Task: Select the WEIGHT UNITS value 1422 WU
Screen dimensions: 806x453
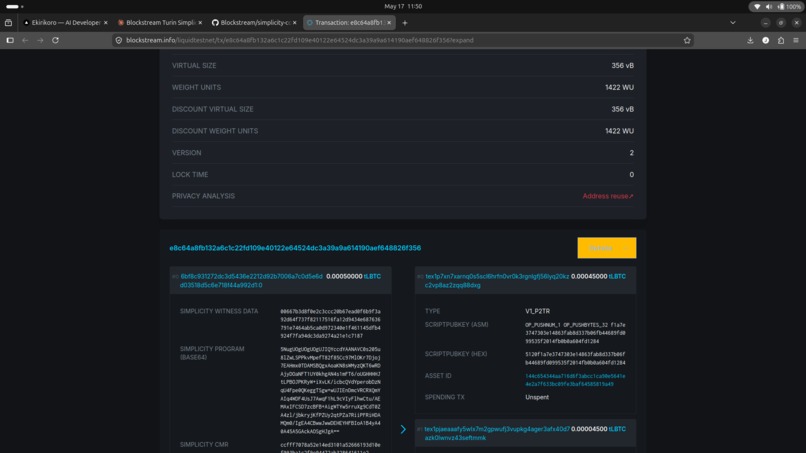Action: (x=619, y=87)
